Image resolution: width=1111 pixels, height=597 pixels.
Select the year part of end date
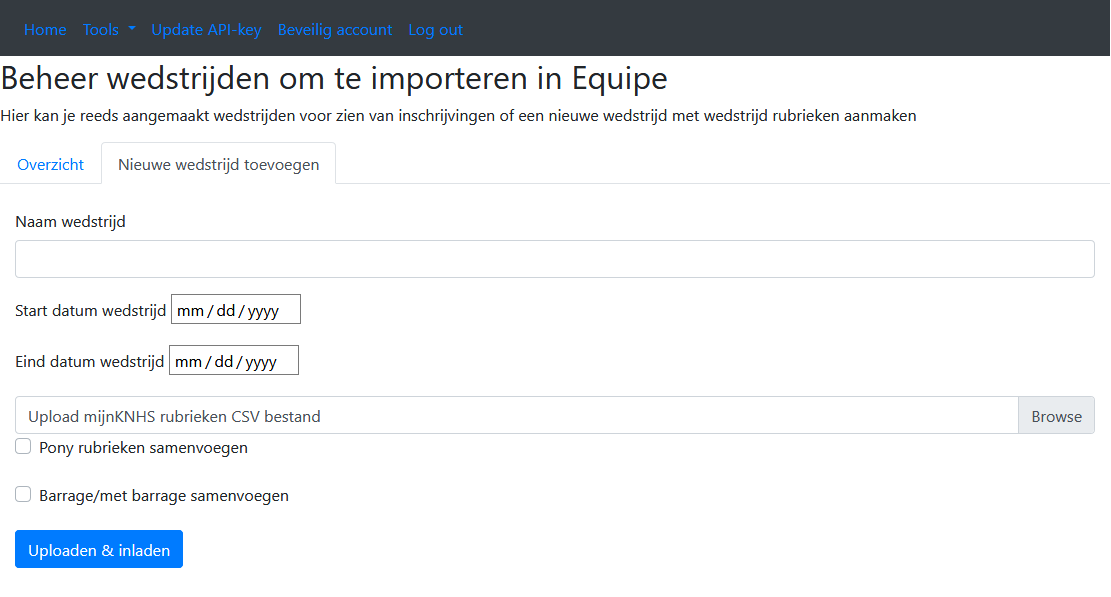(260, 362)
